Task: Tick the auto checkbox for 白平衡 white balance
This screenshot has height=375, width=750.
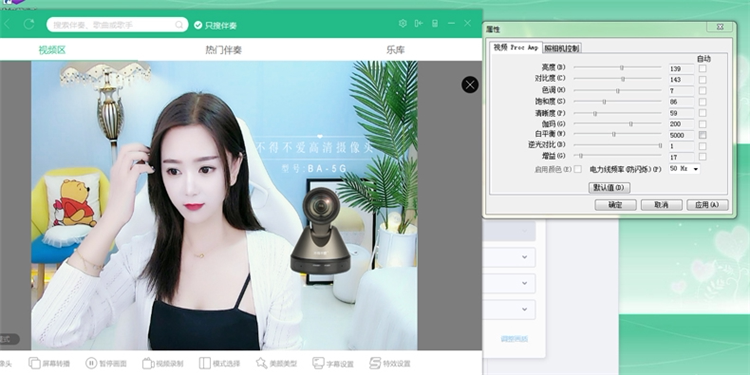Action: 702,135
